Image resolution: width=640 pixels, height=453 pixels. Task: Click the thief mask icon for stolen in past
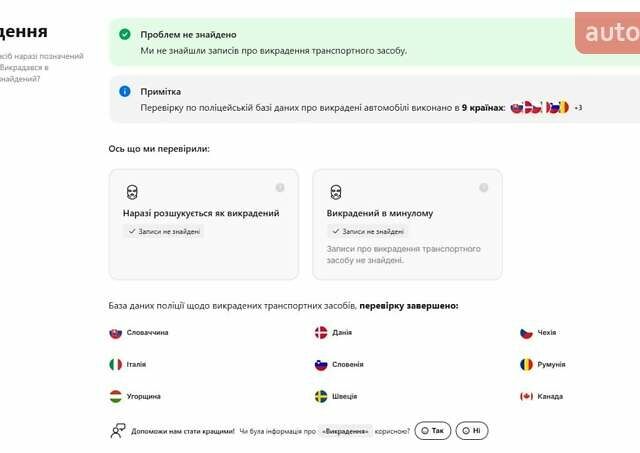click(336, 191)
